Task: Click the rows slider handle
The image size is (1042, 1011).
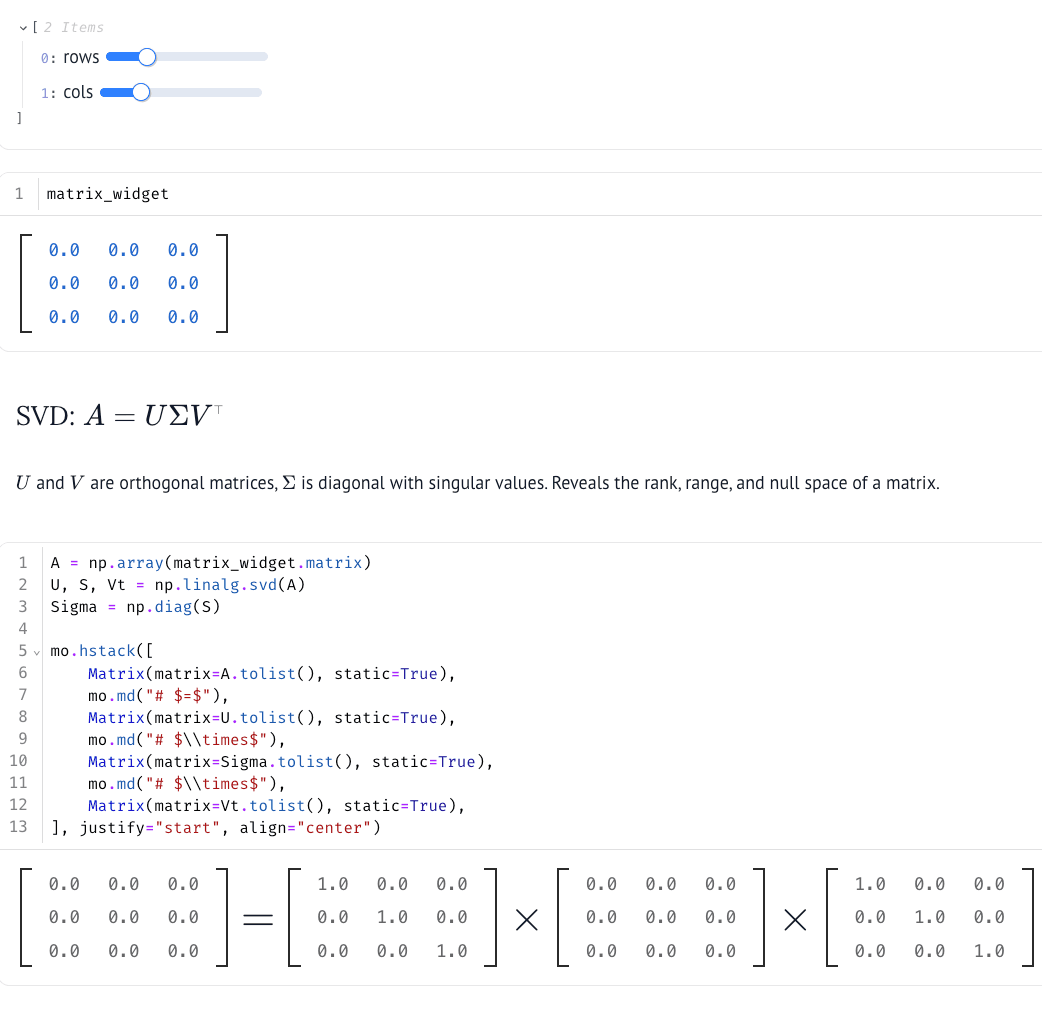Action: [x=146, y=57]
